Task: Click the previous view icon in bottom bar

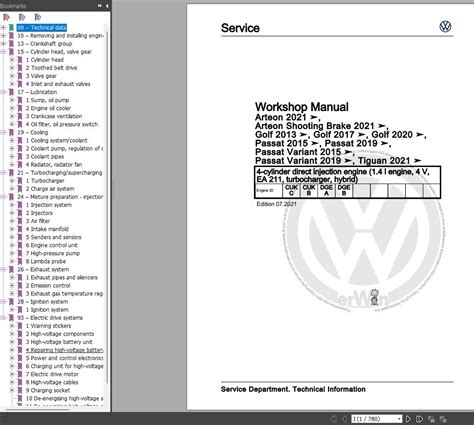Action: coord(431,419)
